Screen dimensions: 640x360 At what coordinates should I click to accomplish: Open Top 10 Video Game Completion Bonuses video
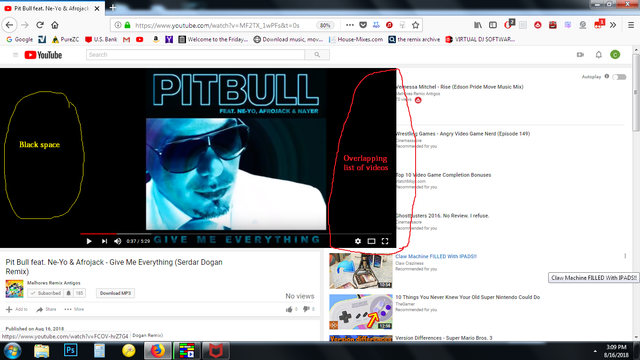443,175
